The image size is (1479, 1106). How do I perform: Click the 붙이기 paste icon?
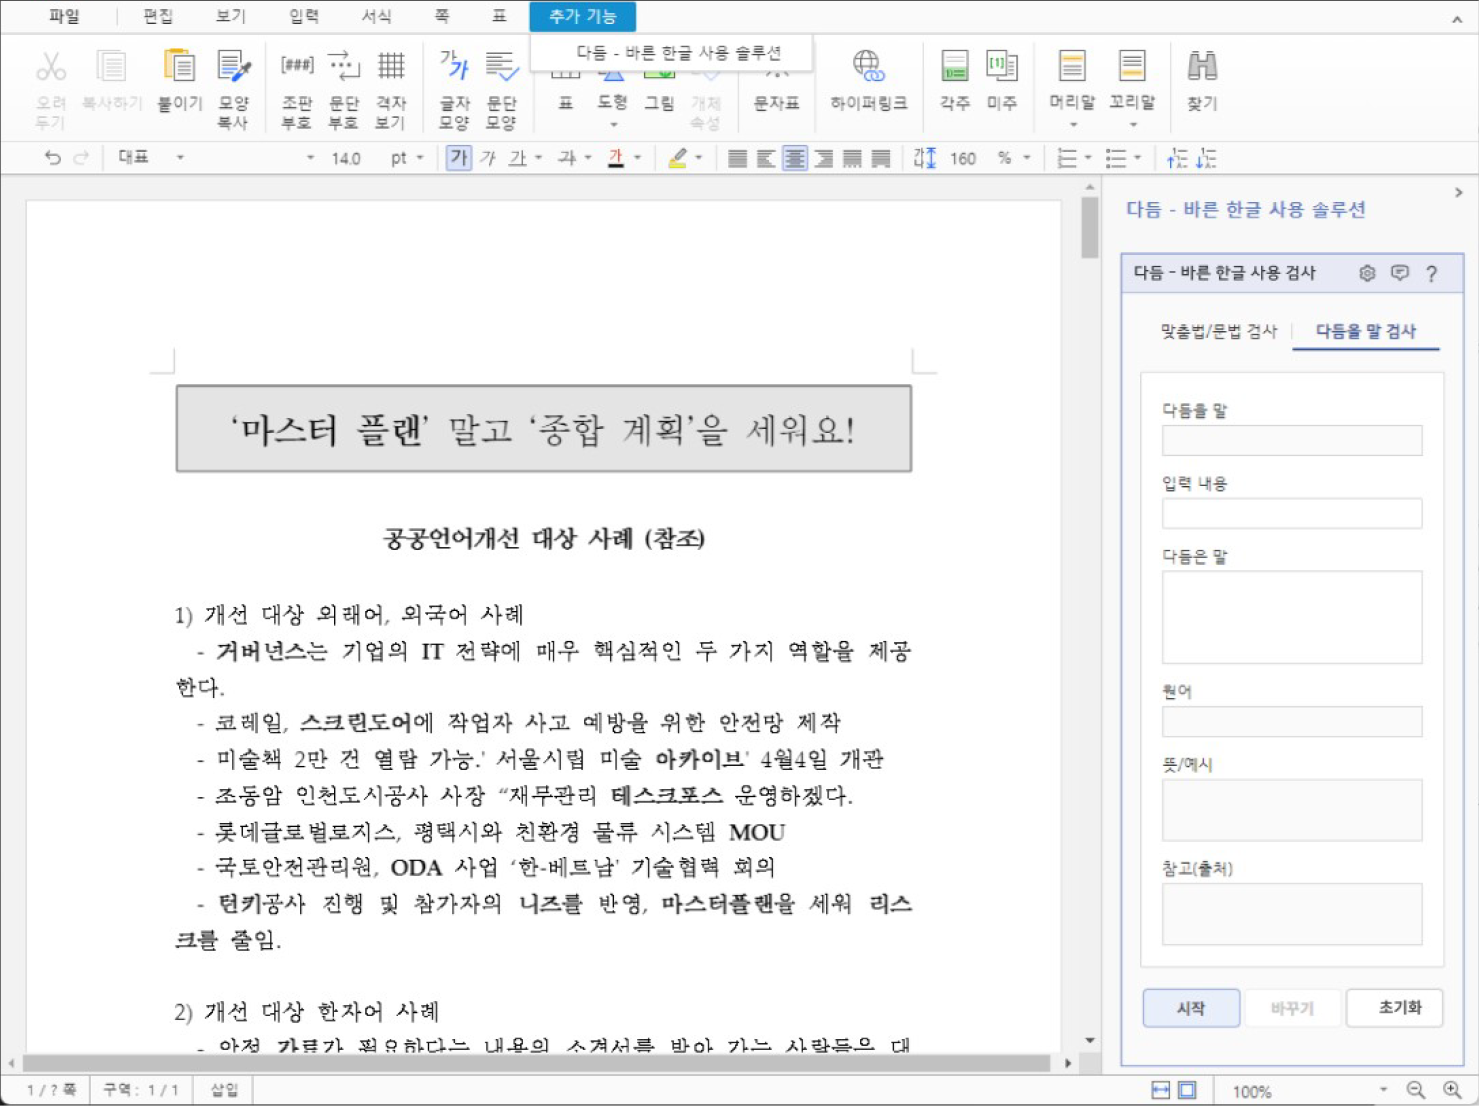tap(180, 67)
